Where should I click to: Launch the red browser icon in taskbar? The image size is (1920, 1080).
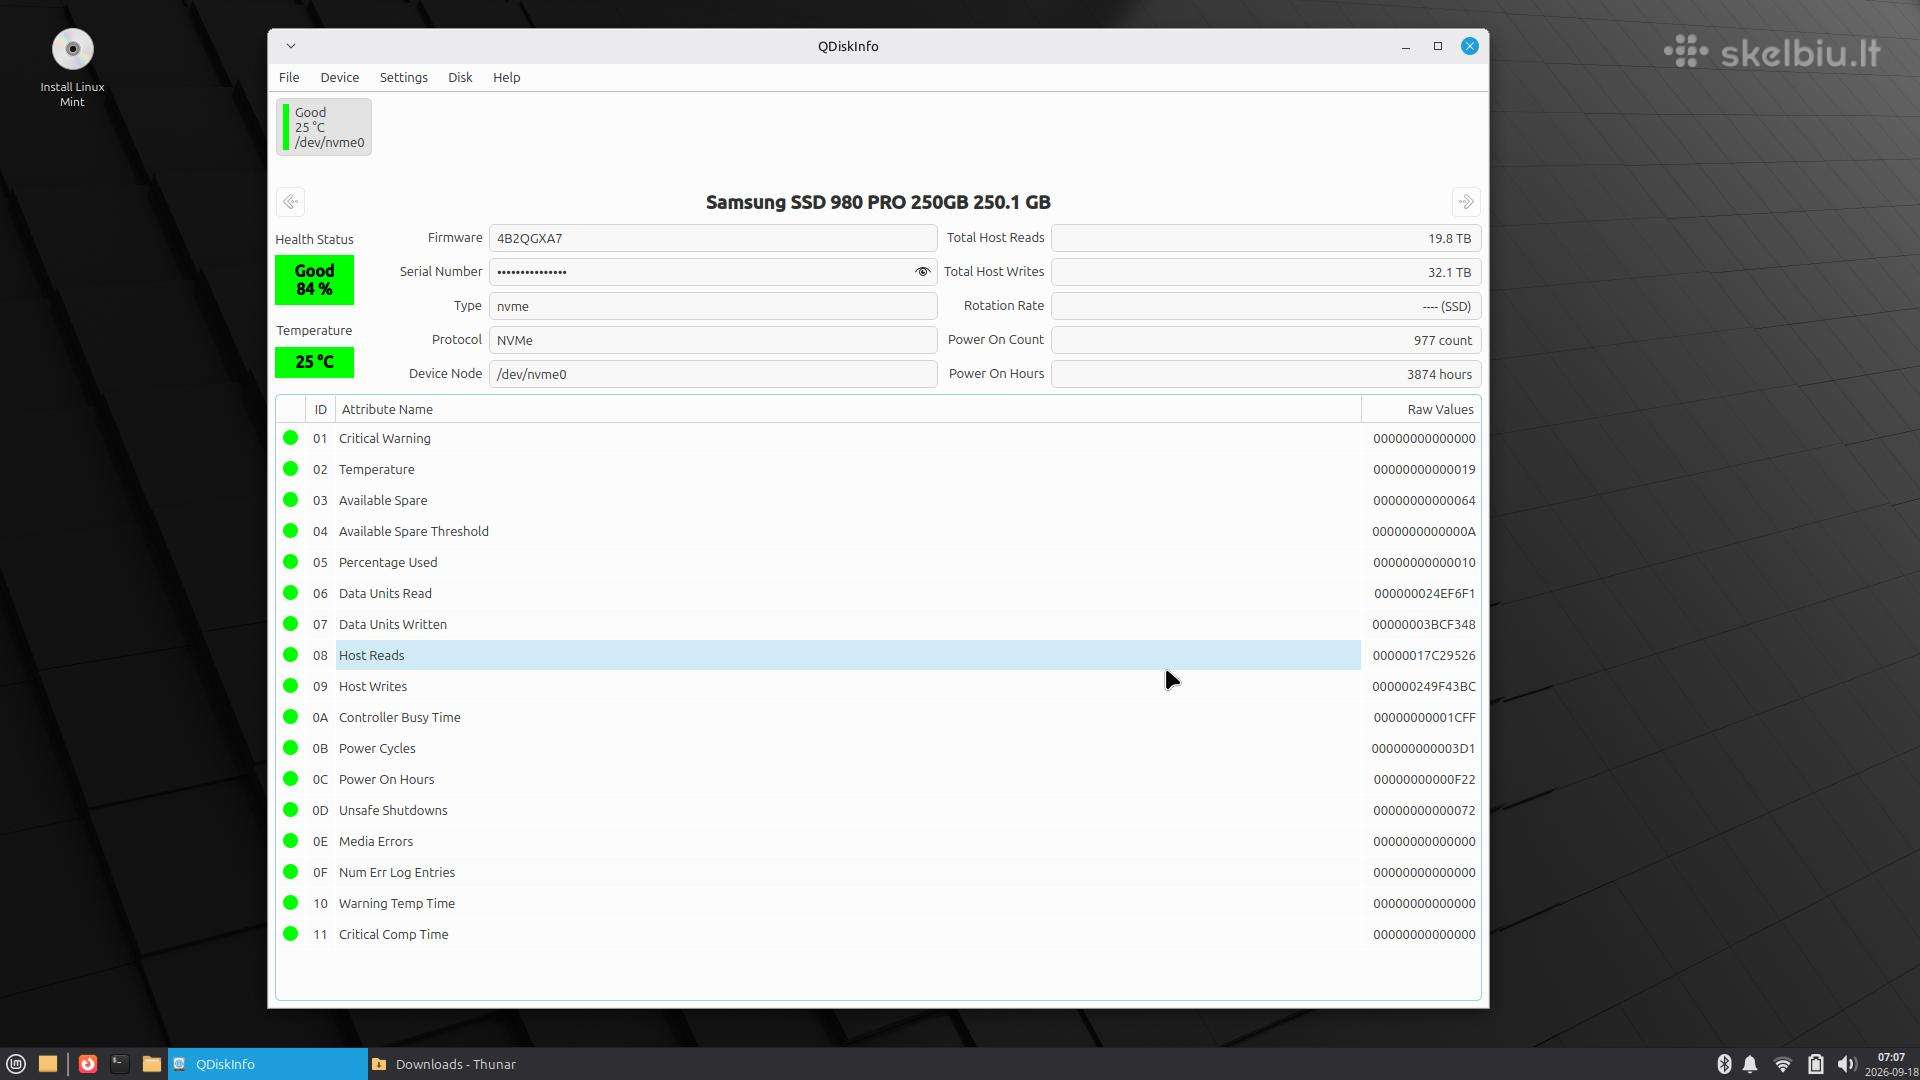coord(88,1064)
